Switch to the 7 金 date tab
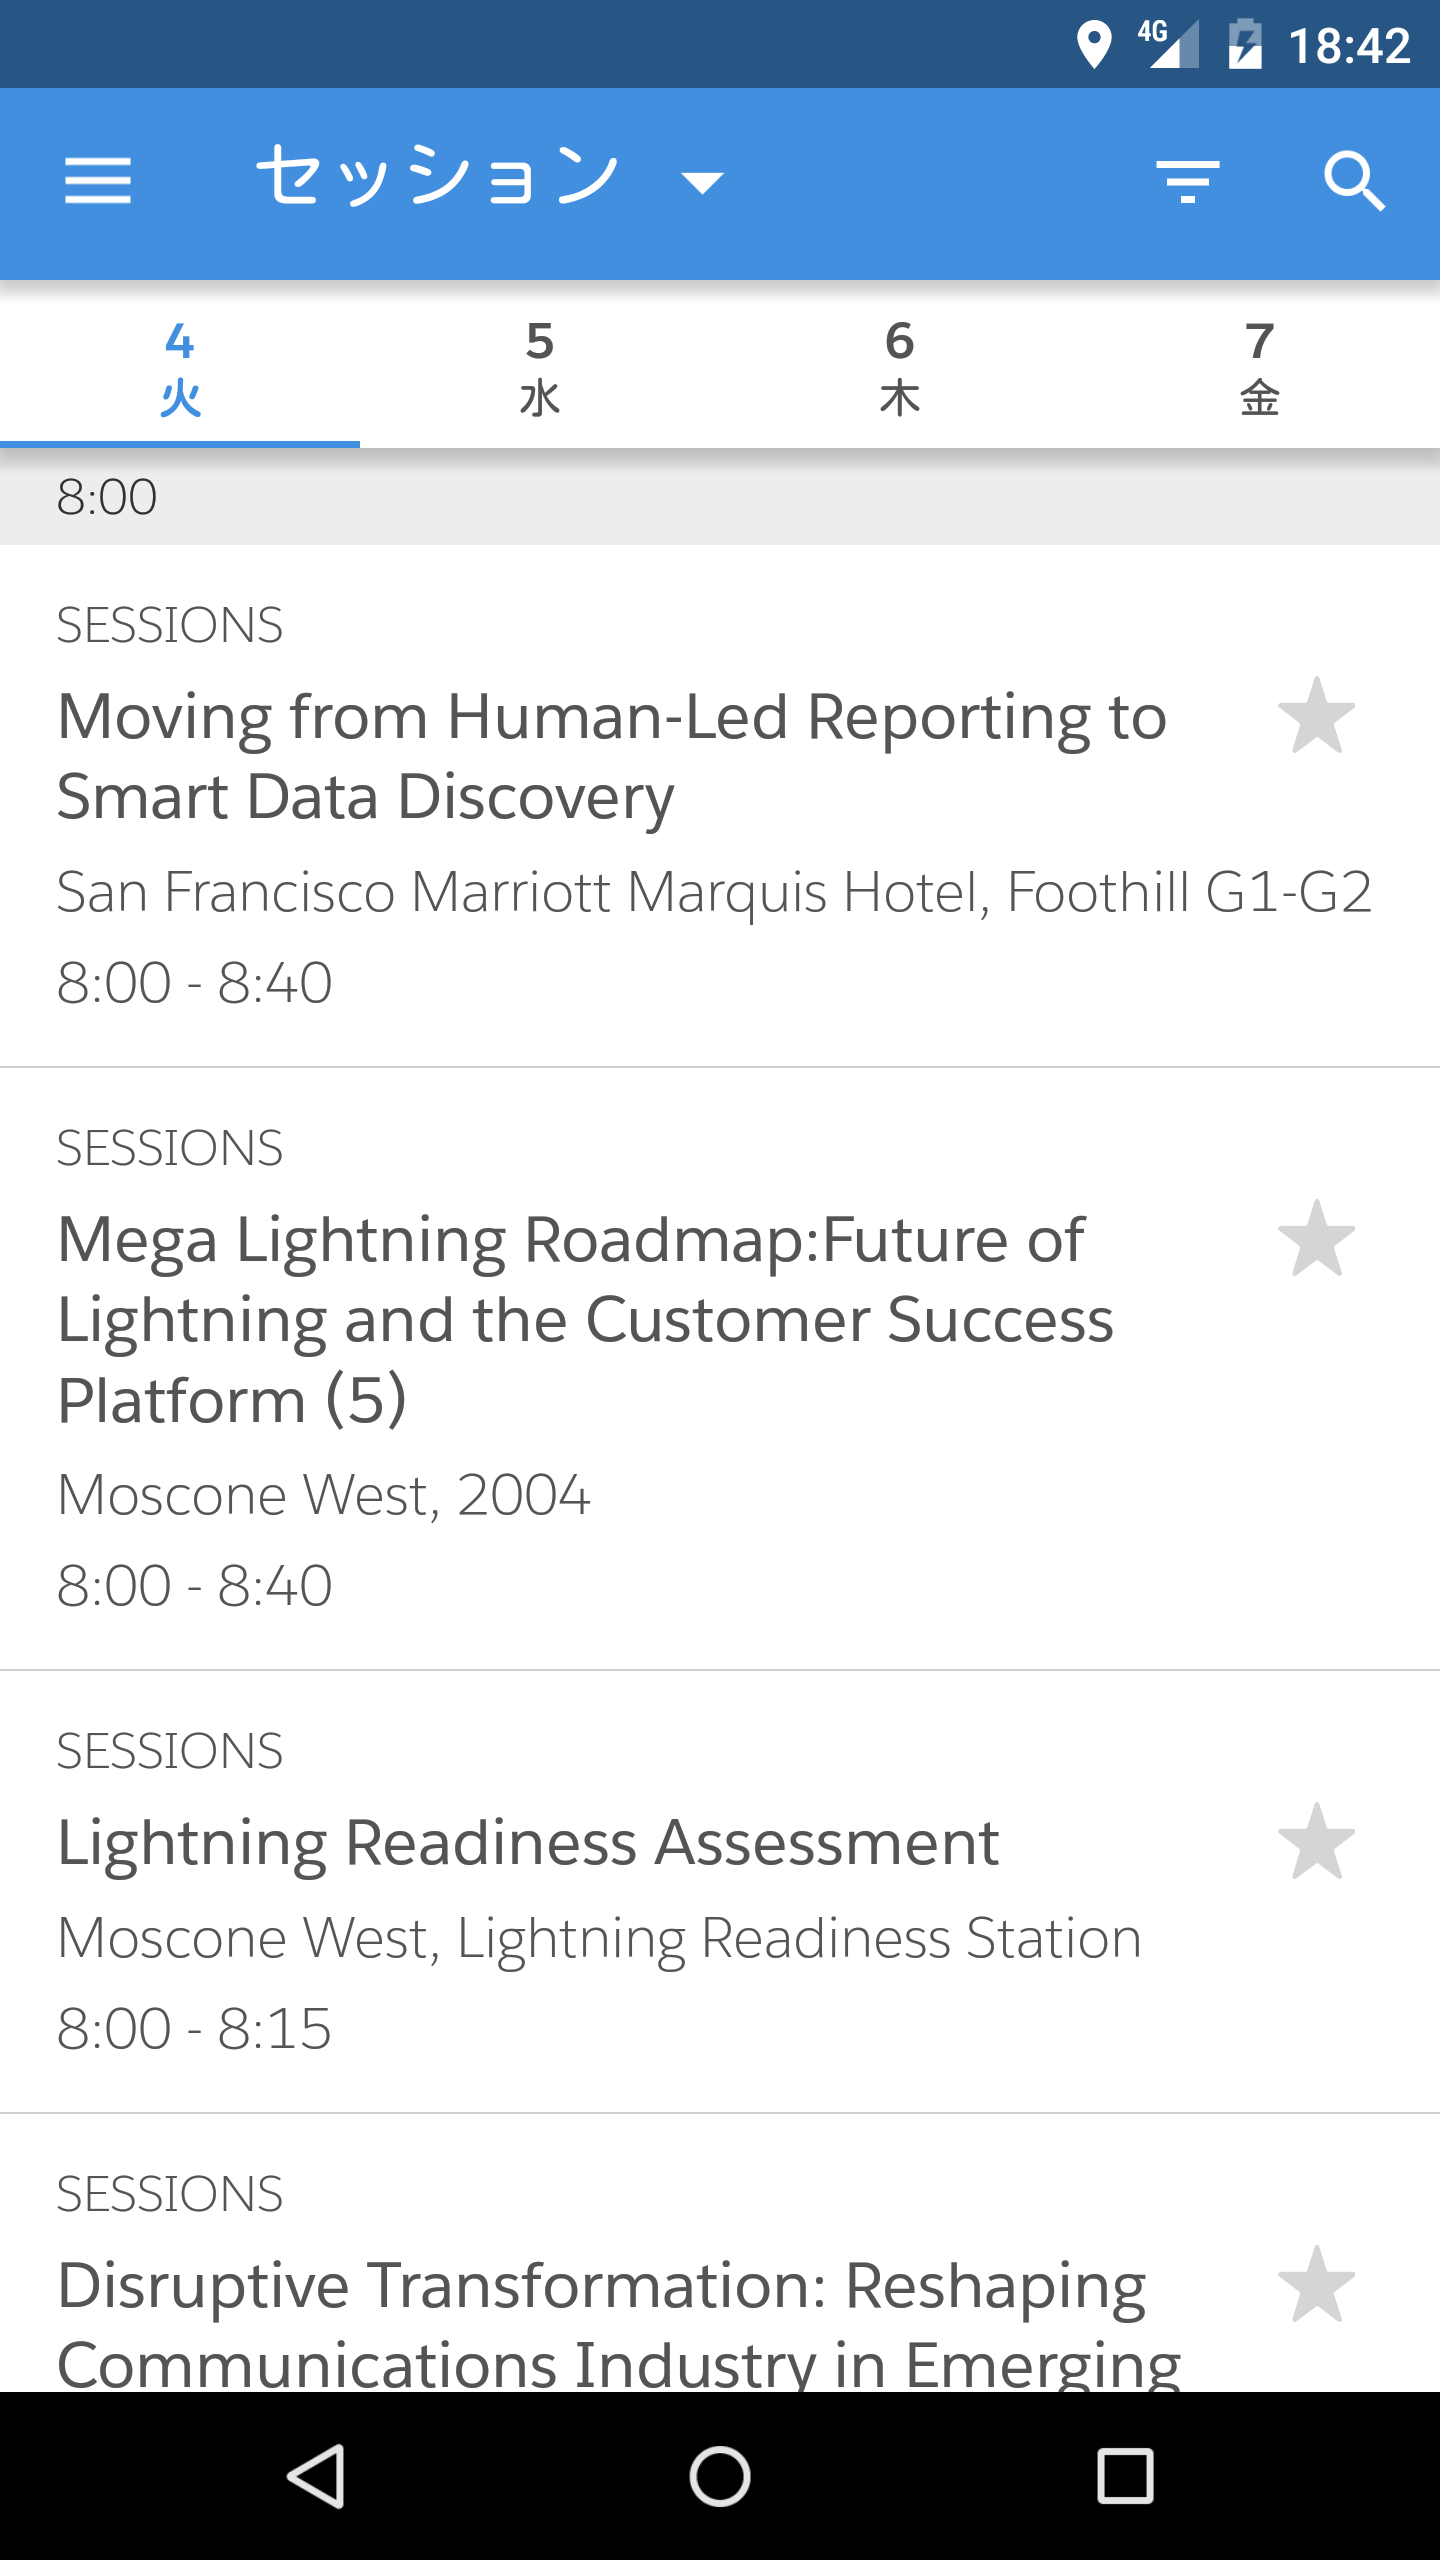The image size is (1440, 2560). pyautogui.click(x=1260, y=369)
